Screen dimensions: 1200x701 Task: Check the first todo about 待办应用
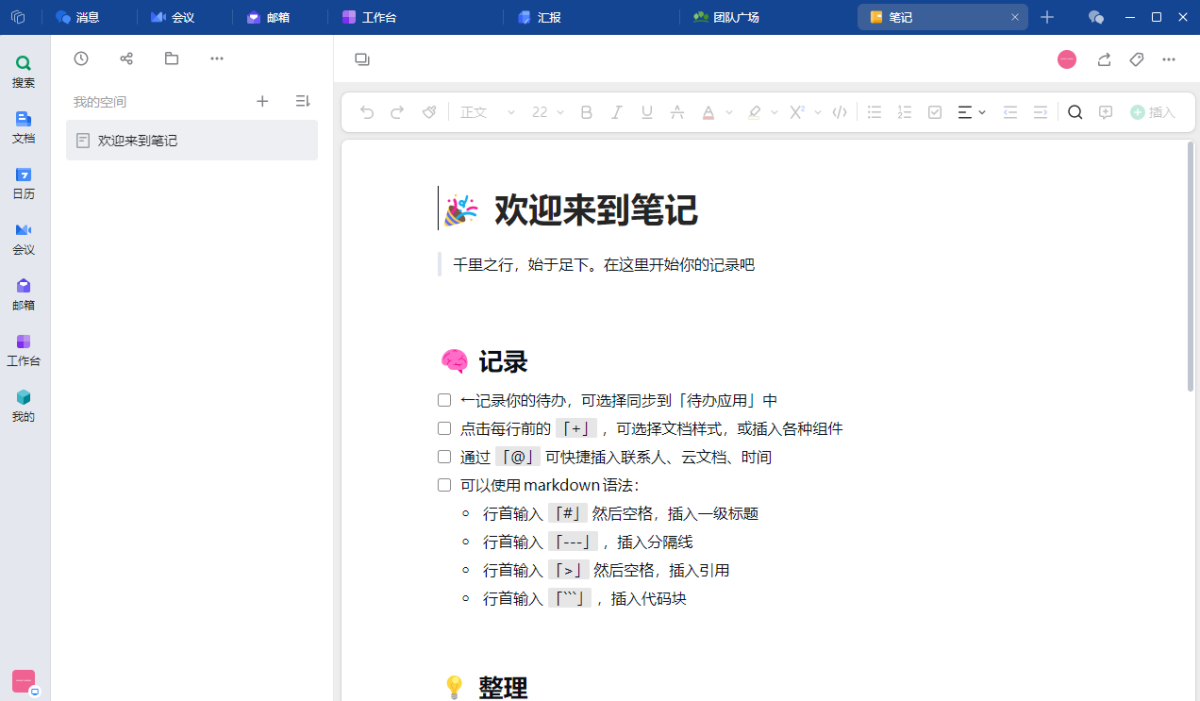(445, 400)
